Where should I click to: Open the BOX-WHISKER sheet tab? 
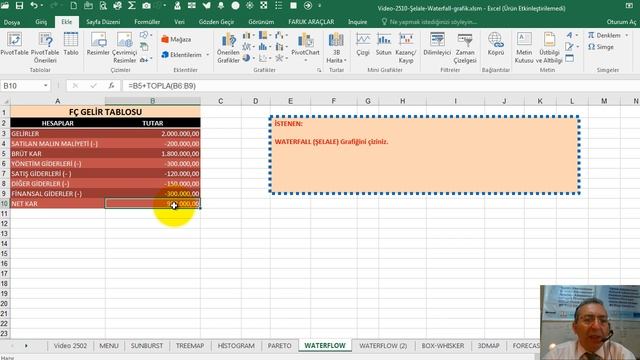[x=442, y=346]
